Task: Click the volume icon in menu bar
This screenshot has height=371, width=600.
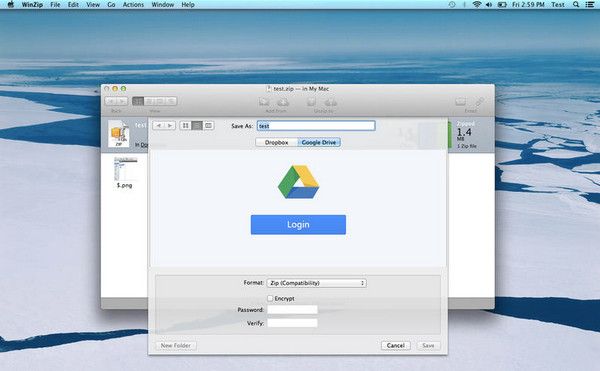Action: click(489, 5)
